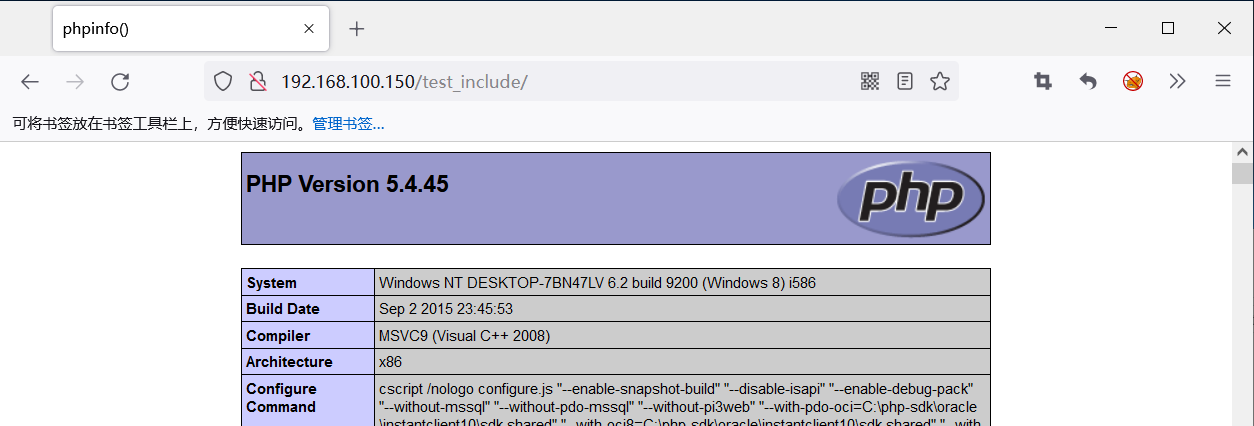
Task: Click the MSVC9 (Visual C++ 2008) value
Action: click(465, 336)
